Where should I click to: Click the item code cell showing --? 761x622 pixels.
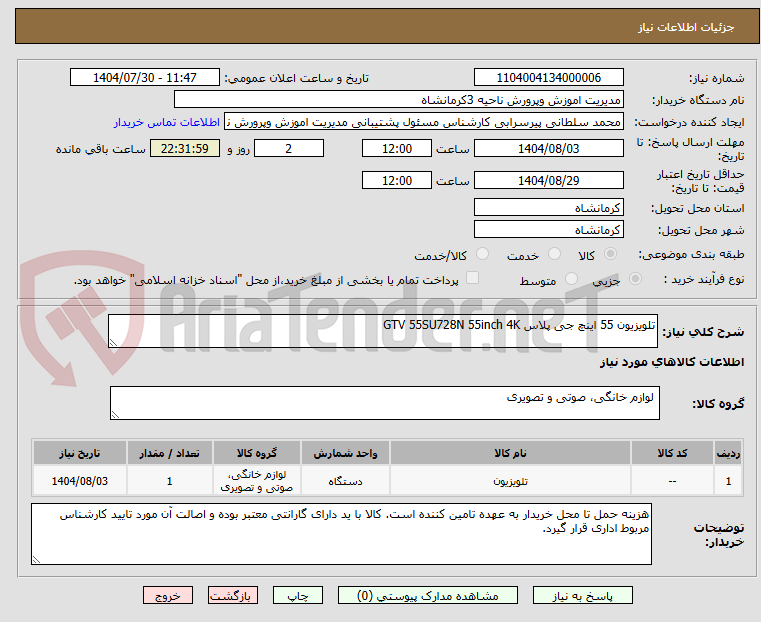point(672,481)
